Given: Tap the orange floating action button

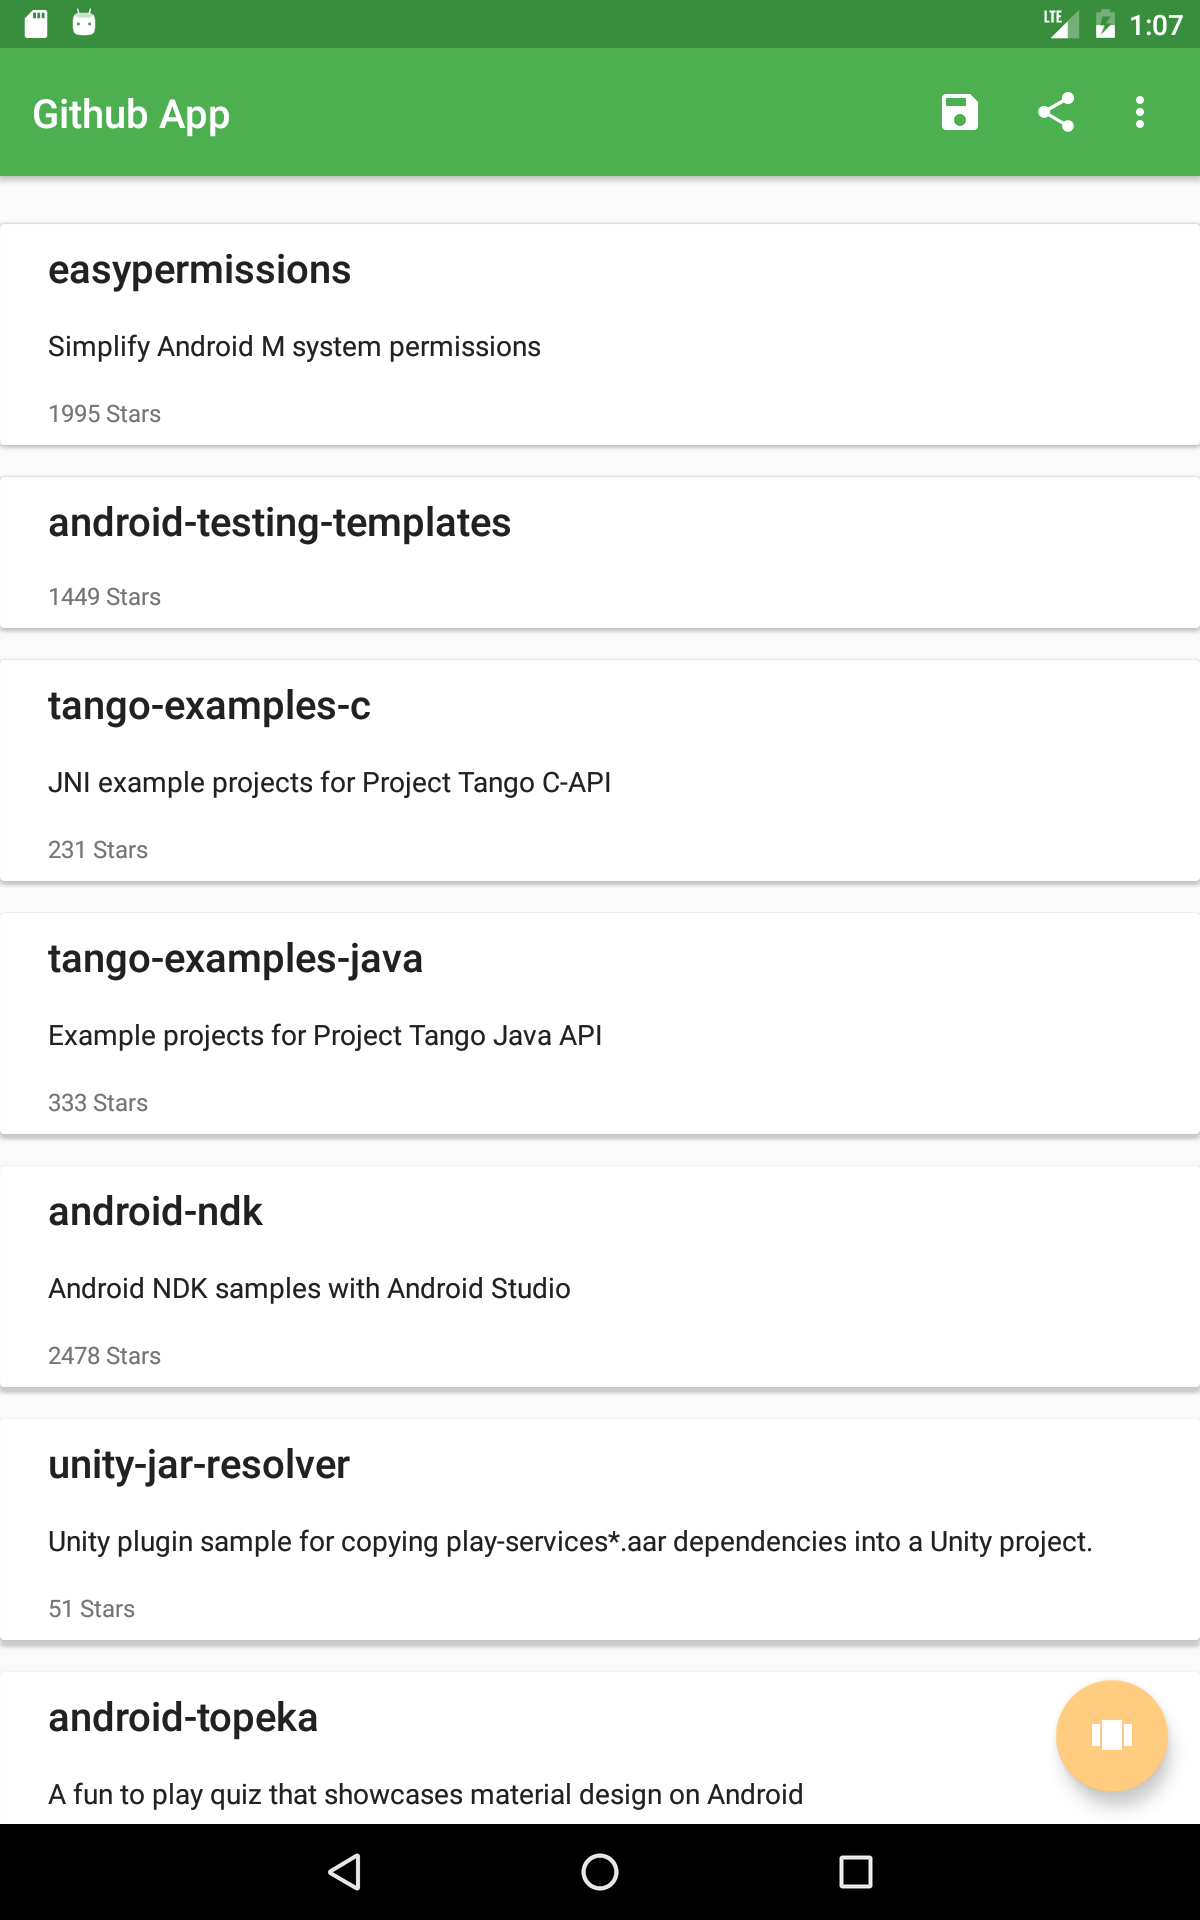Looking at the screenshot, I should (x=1111, y=1735).
